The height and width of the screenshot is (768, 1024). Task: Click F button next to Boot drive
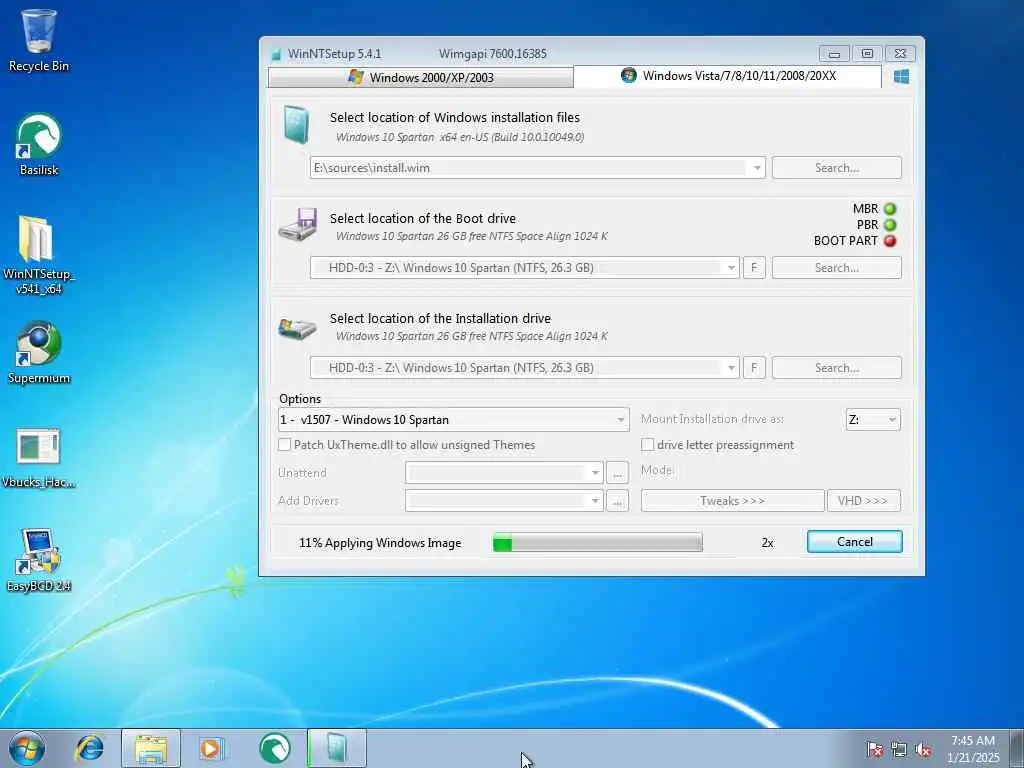754,268
